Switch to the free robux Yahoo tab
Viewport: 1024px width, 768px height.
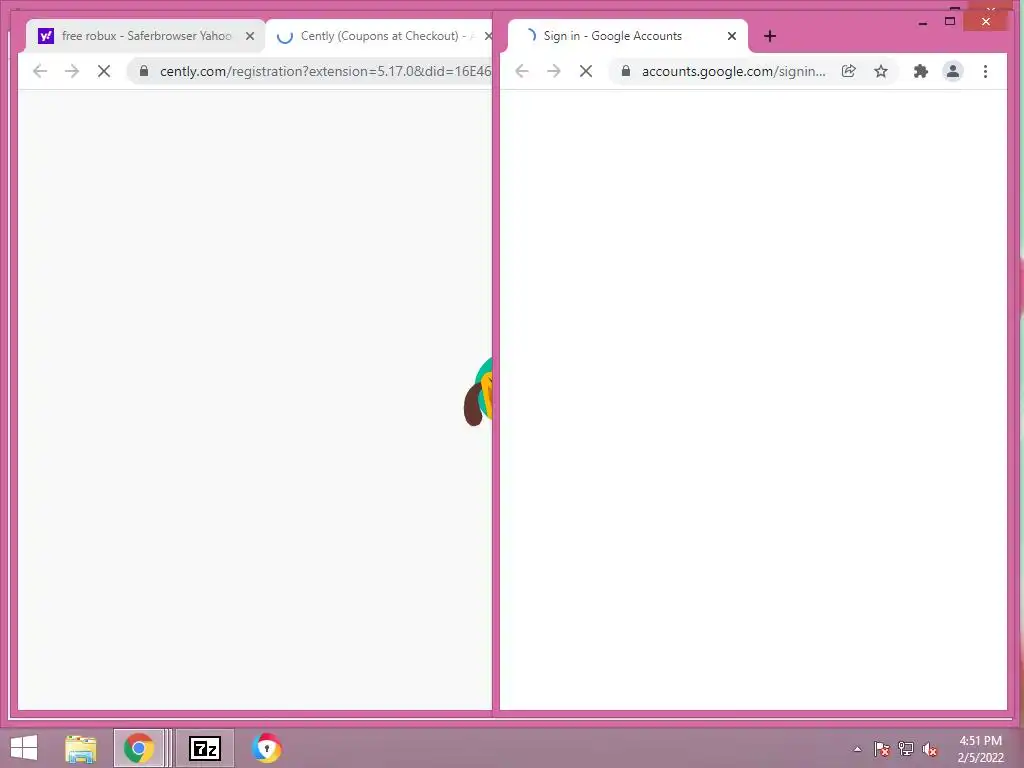145,36
